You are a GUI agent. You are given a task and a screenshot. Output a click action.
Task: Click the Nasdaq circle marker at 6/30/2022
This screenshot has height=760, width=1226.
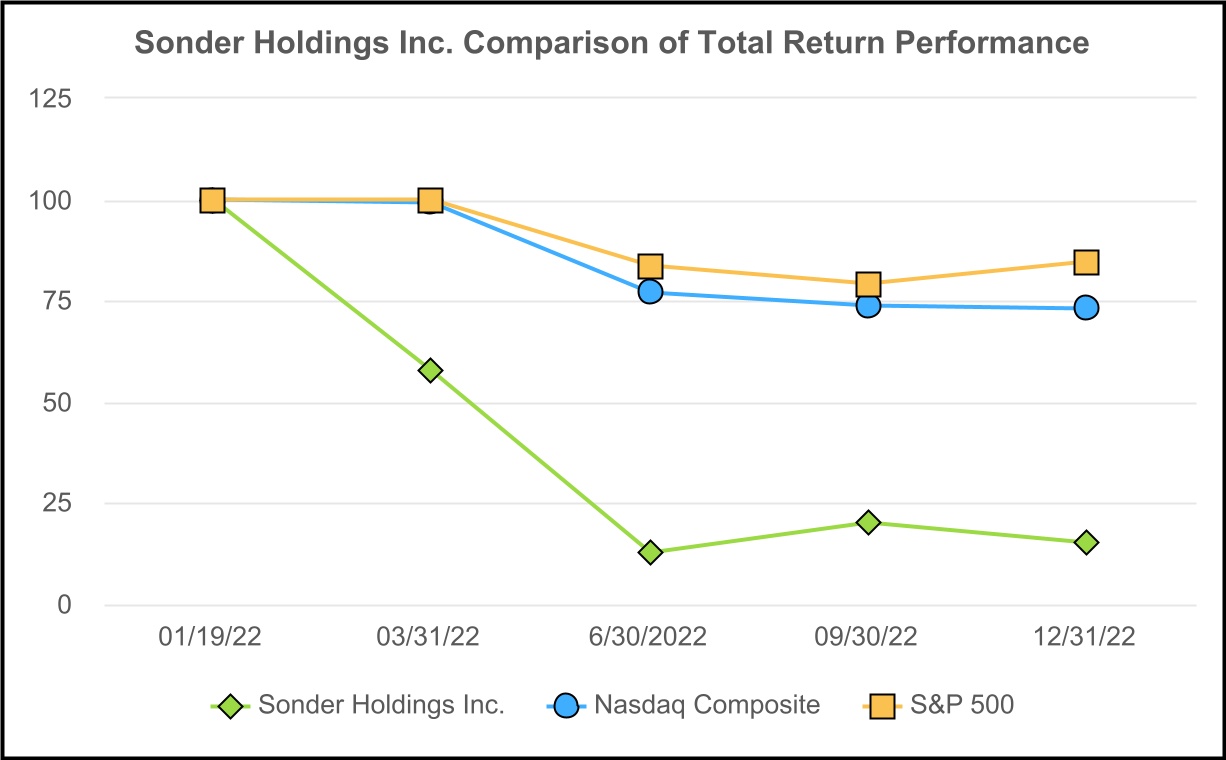point(650,292)
